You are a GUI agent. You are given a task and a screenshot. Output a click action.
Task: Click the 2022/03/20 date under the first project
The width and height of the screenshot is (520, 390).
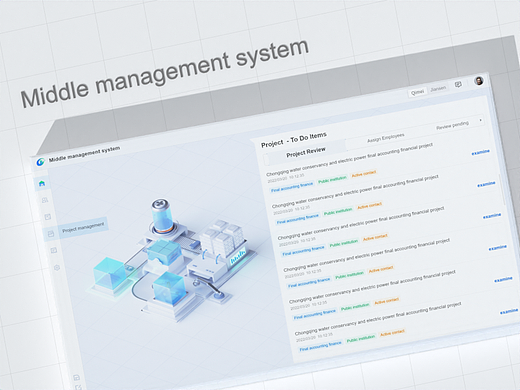[x=286, y=178]
